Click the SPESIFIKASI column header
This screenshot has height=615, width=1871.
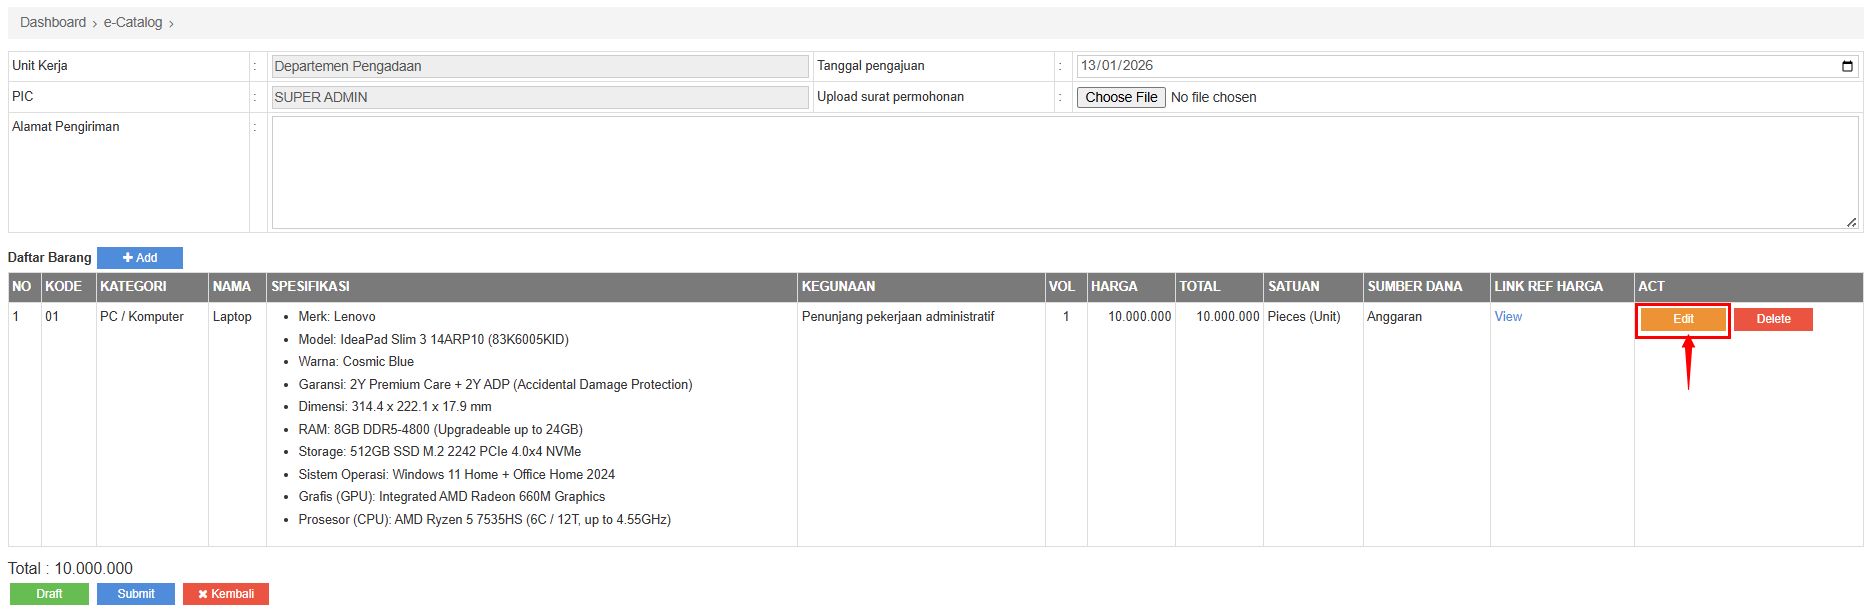point(311,287)
